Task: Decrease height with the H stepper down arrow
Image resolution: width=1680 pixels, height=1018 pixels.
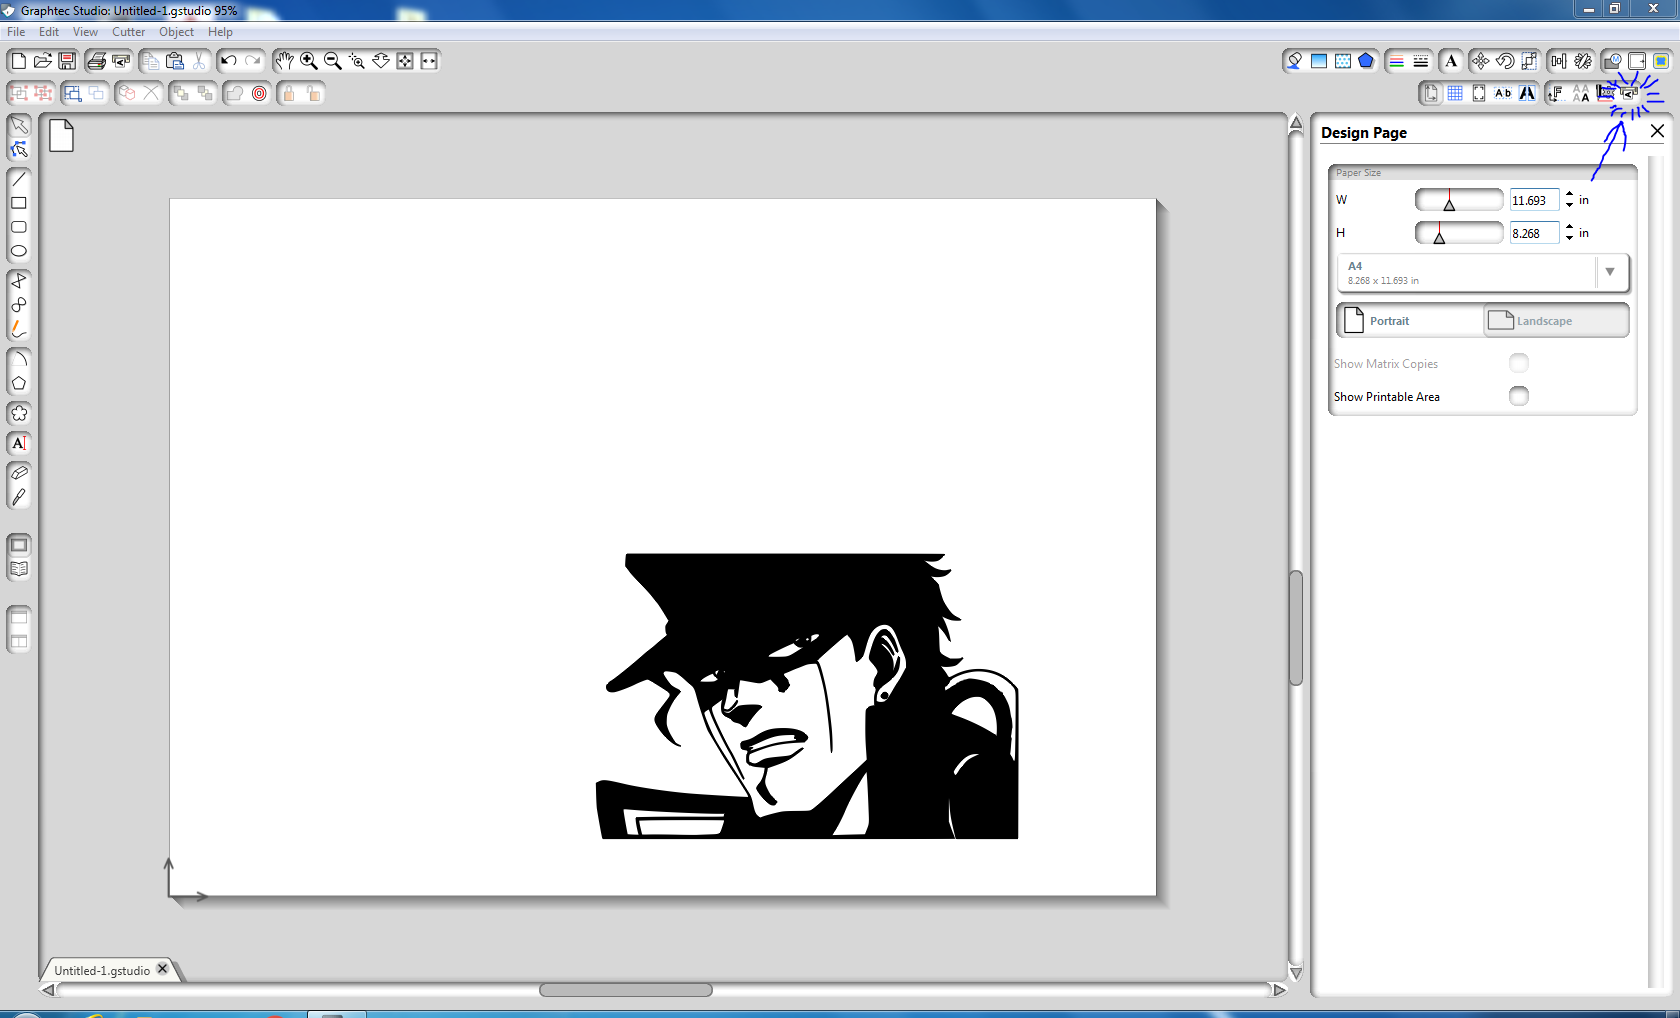Action: click(x=1569, y=238)
